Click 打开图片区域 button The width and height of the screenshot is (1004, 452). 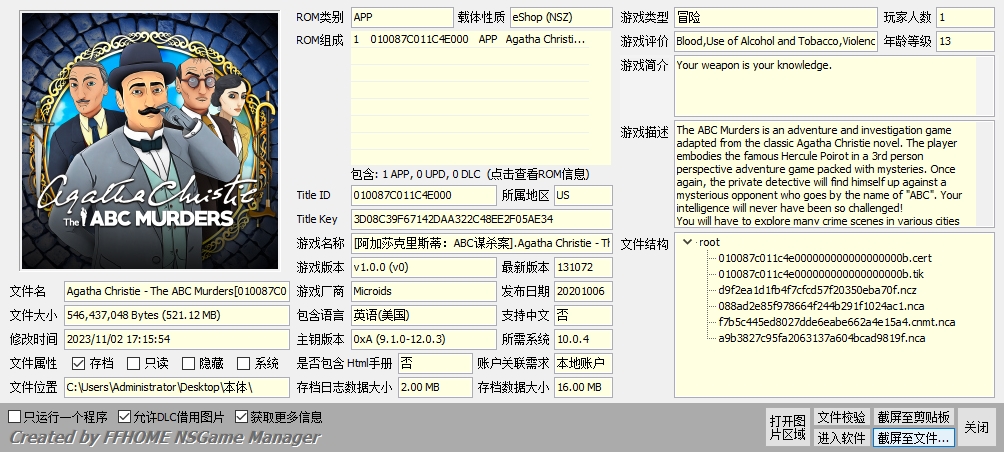point(787,427)
